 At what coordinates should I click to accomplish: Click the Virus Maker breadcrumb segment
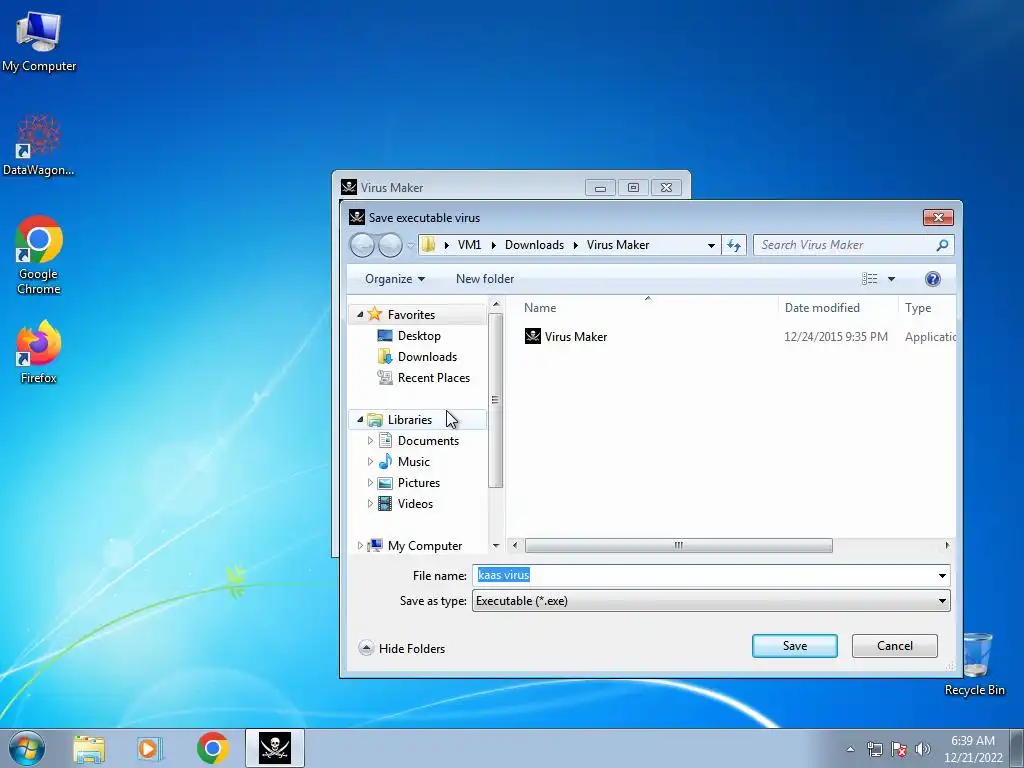618,245
